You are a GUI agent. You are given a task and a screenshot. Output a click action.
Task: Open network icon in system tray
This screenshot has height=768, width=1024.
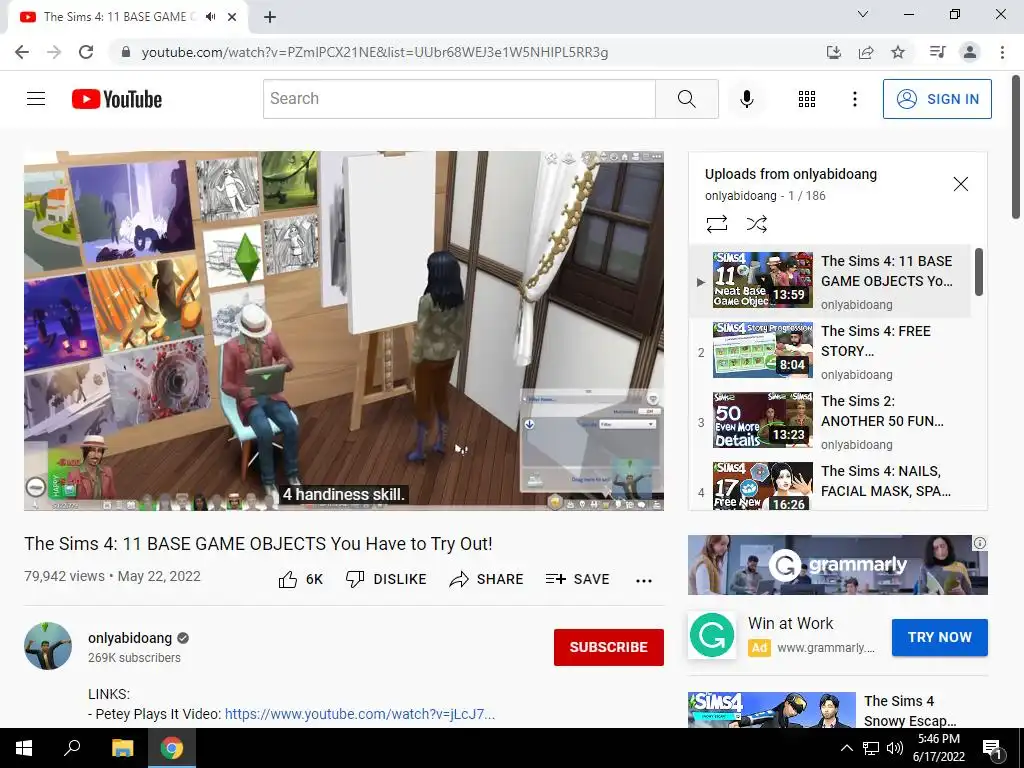(871, 748)
